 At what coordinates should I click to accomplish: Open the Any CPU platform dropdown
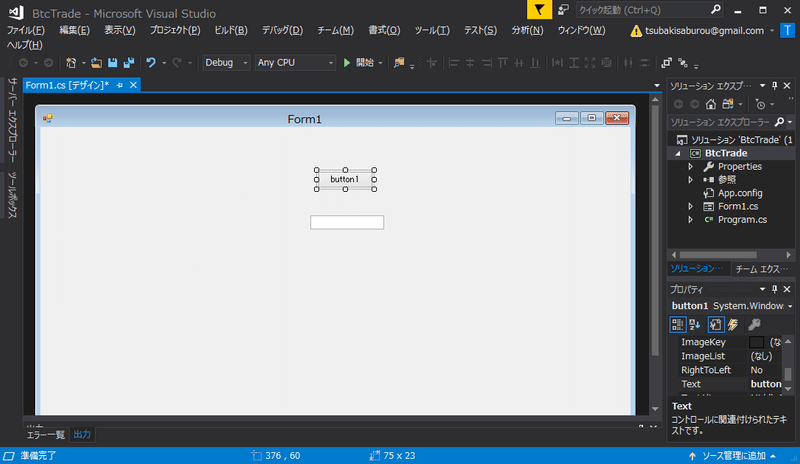pos(331,63)
